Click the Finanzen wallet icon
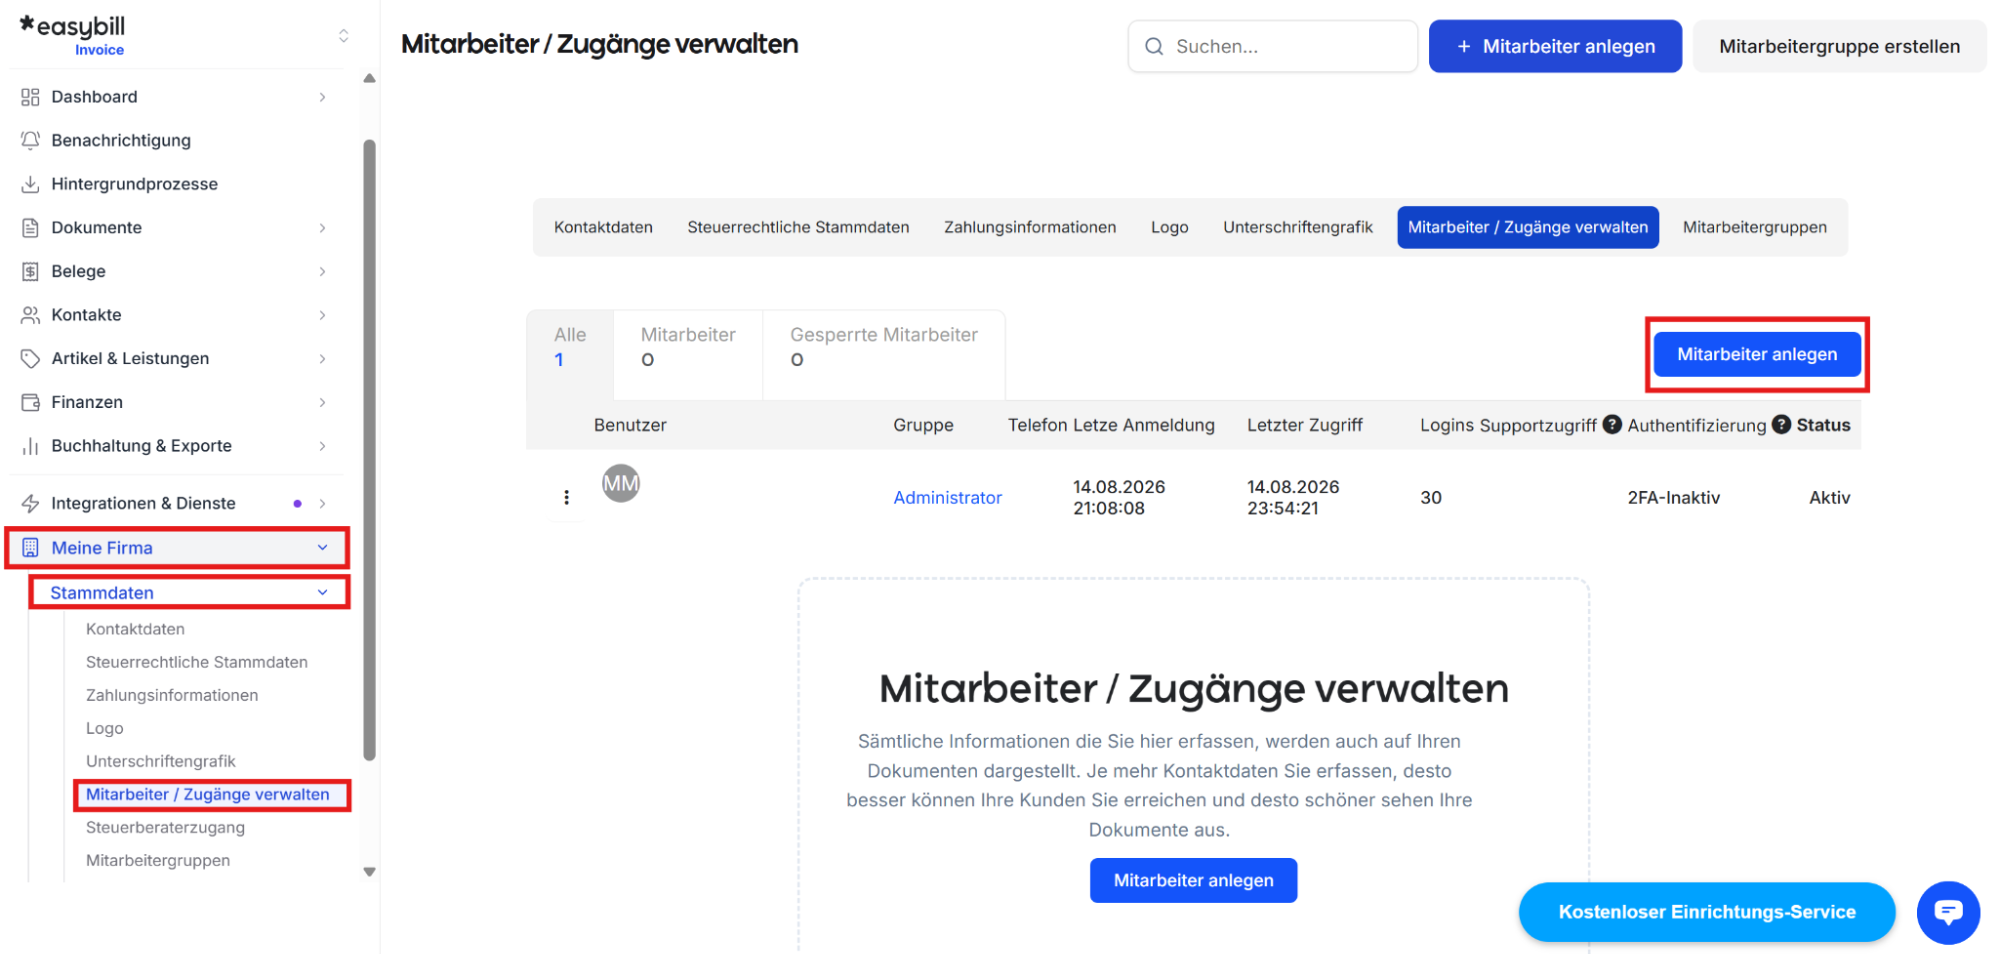 point(30,402)
